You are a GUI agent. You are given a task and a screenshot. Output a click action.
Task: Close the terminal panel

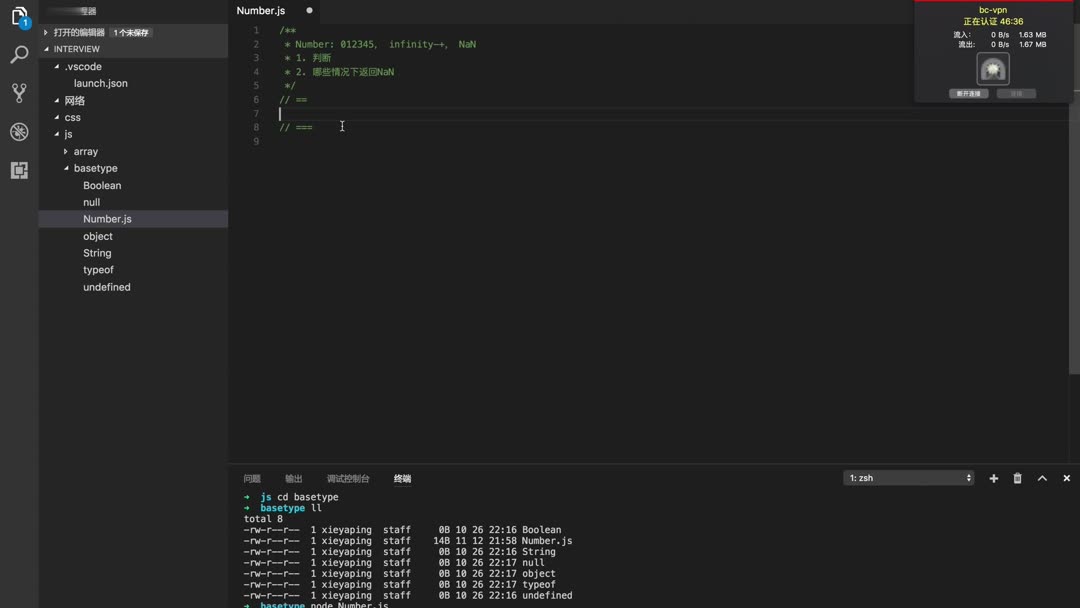point(1066,479)
